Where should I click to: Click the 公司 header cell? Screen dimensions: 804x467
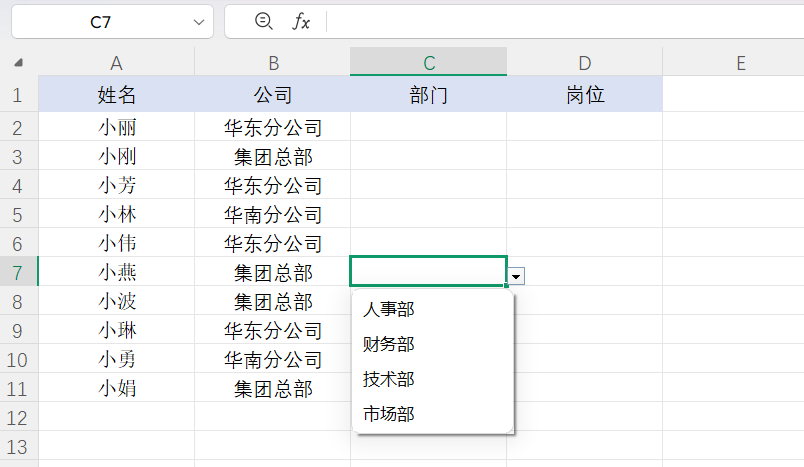pos(273,94)
